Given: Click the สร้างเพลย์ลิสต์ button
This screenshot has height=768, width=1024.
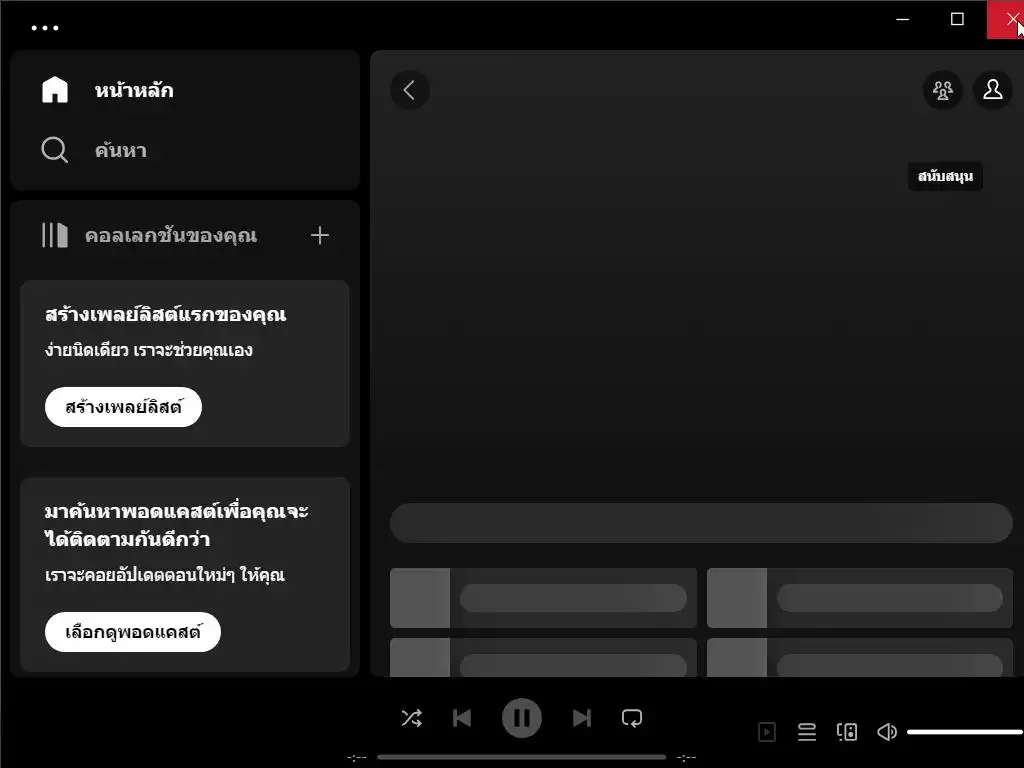Looking at the screenshot, I should pyautogui.click(x=123, y=407).
